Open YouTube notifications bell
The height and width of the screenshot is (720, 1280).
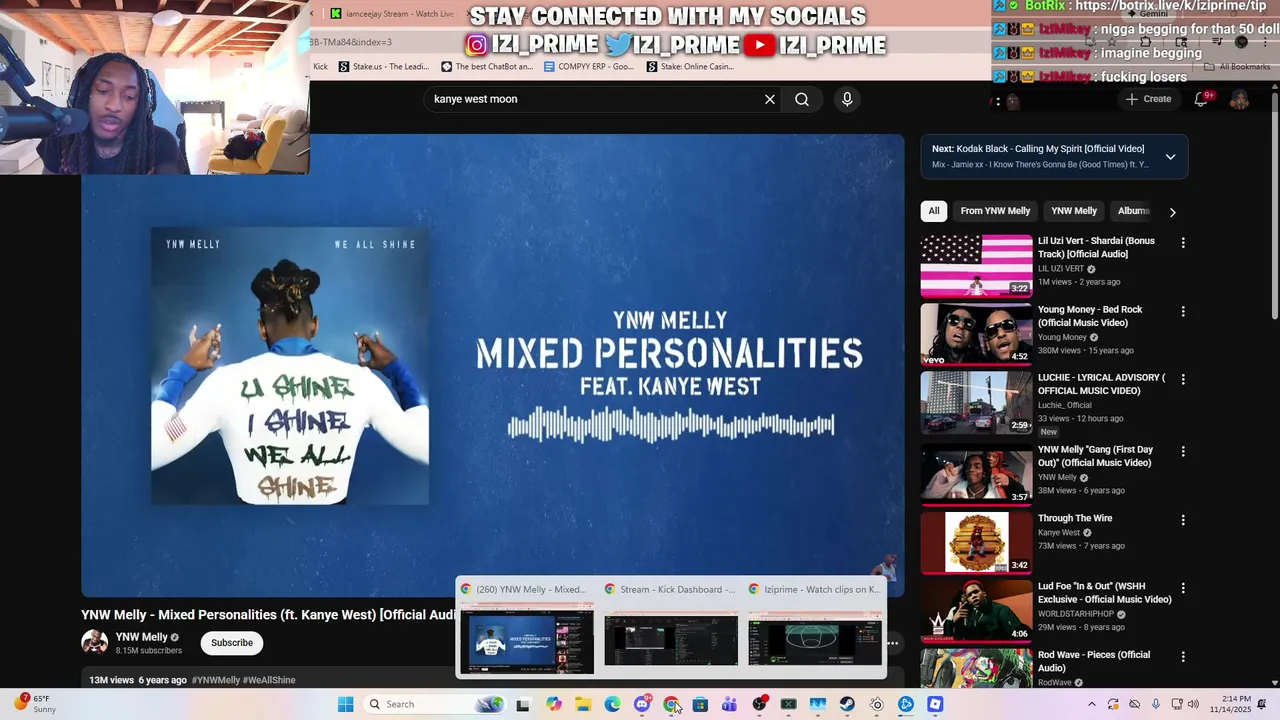1203,99
